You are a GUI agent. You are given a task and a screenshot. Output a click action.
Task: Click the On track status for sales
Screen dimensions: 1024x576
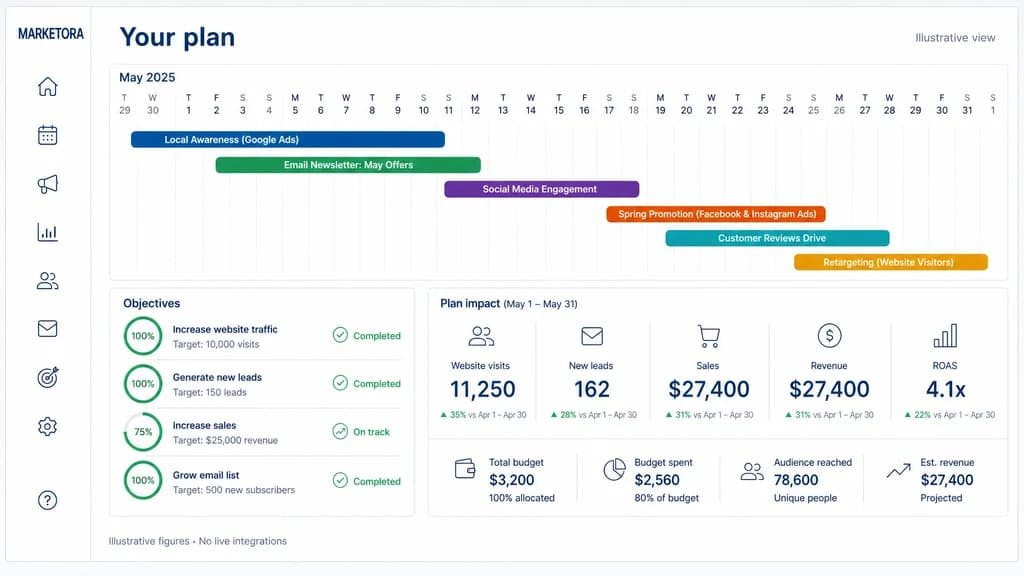361,432
